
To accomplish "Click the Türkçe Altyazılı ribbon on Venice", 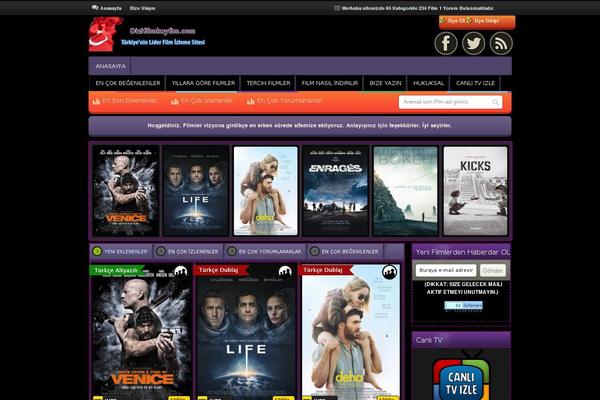I will point(116,270).
